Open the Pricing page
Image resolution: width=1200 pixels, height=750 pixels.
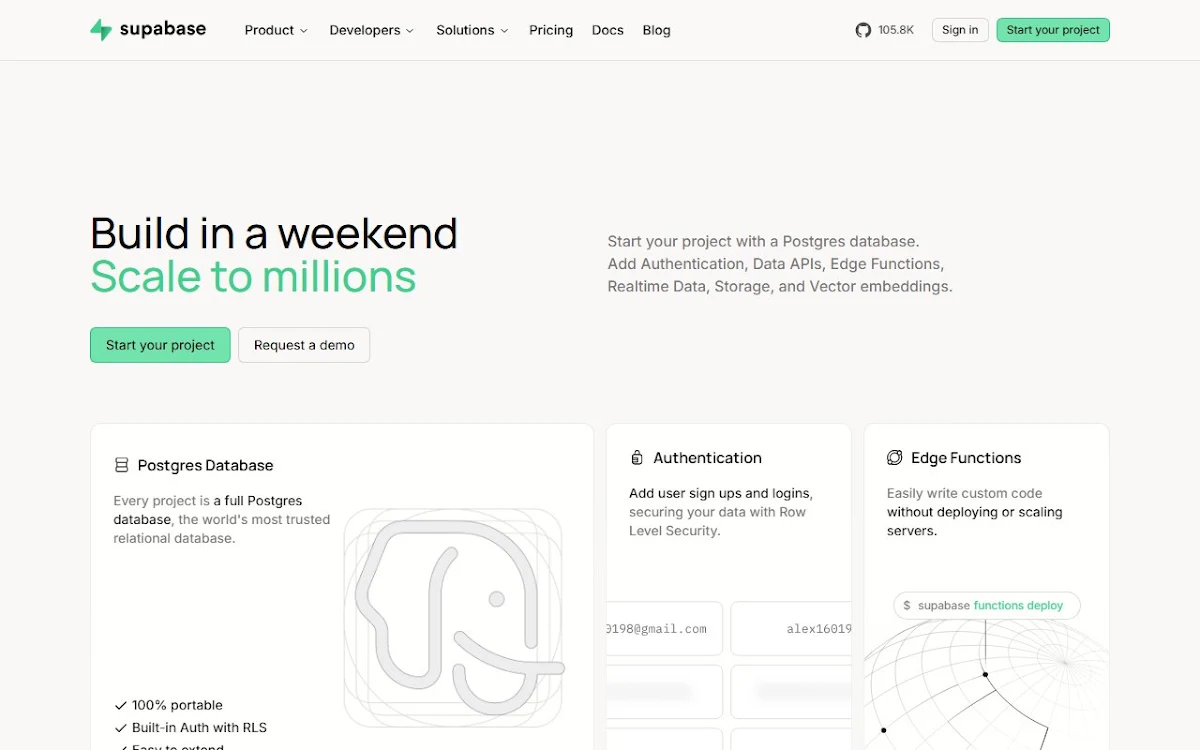pyautogui.click(x=551, y=30)
